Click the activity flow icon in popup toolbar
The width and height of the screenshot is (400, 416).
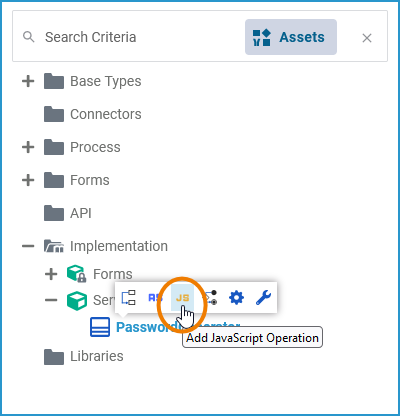pyautogui.click(x=211, y=298)
